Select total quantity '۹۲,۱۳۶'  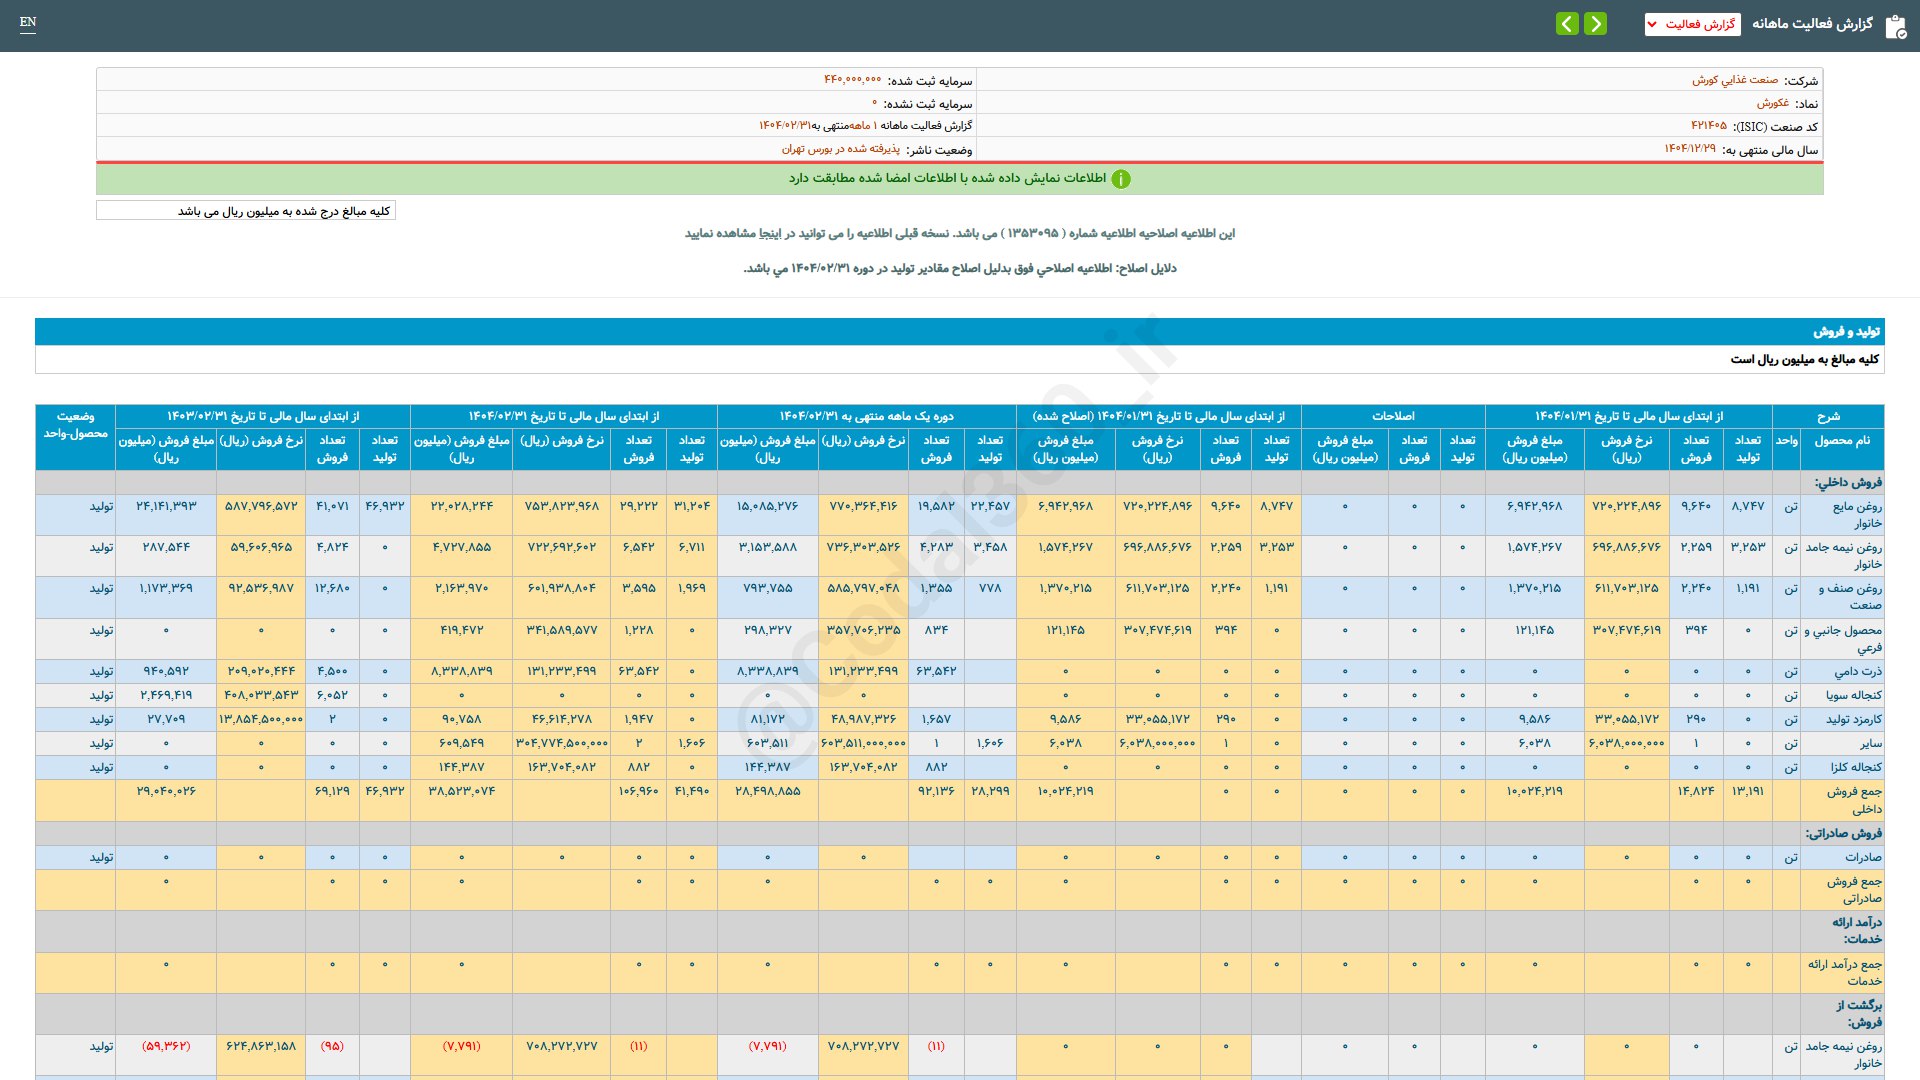[x=936, y=791]
